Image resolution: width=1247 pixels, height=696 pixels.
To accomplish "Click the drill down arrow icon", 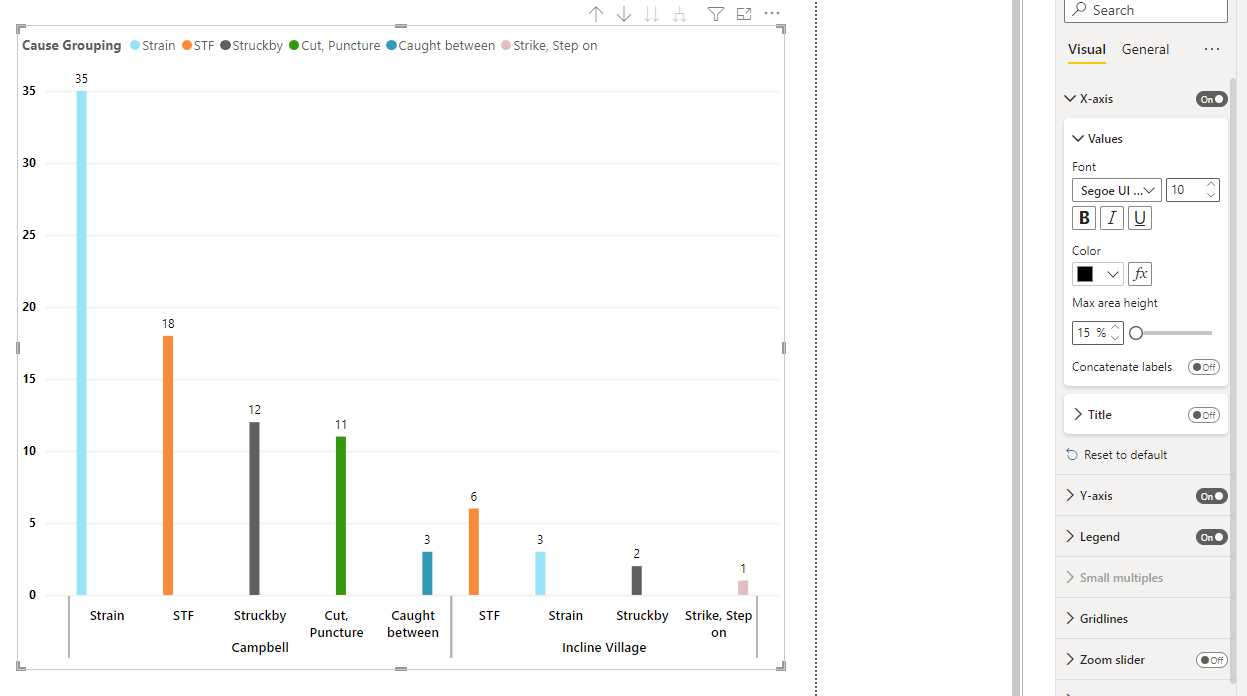I will (x=624, y=14).
